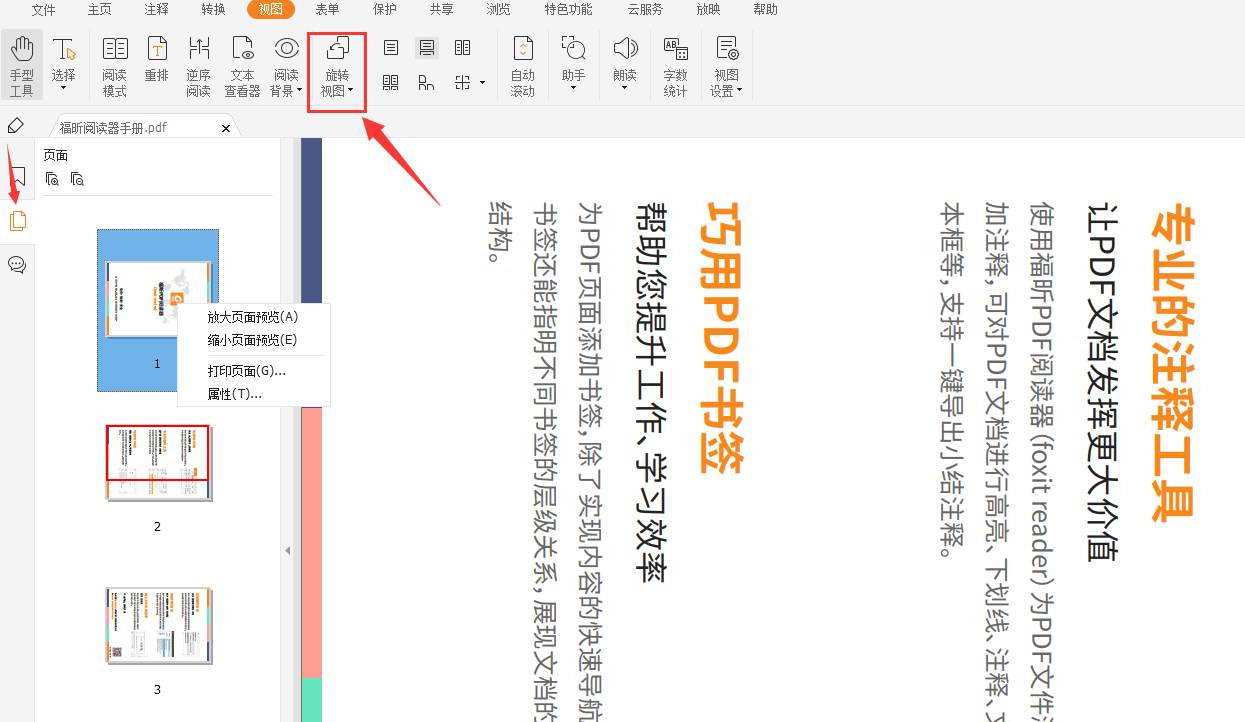Open the Comments side panel
This screenshot has width=1245, height=722.
point(17,265)
